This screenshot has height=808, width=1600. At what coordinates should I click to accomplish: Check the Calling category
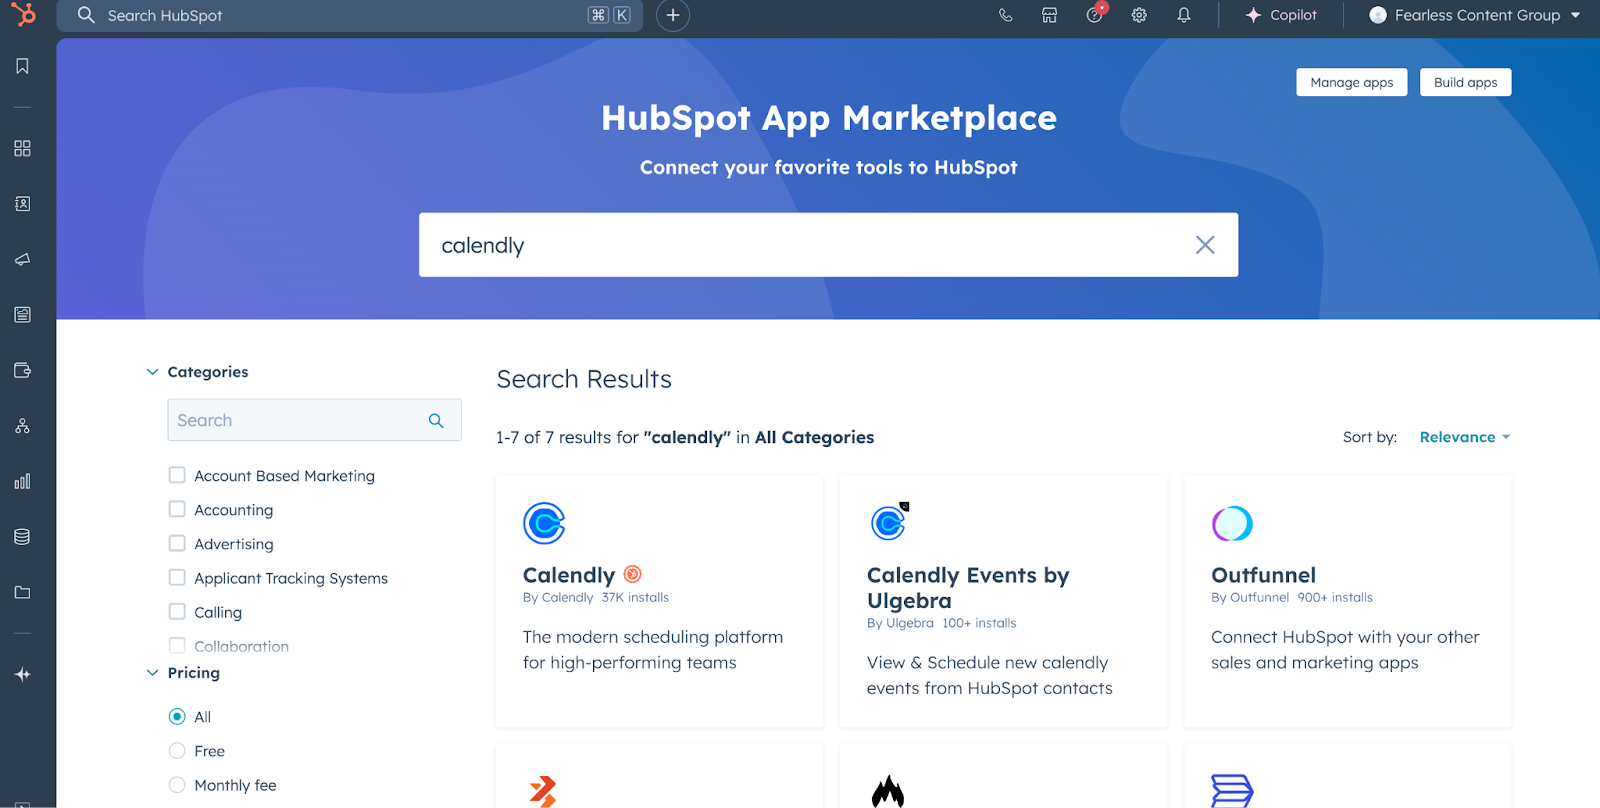(177, 611)
